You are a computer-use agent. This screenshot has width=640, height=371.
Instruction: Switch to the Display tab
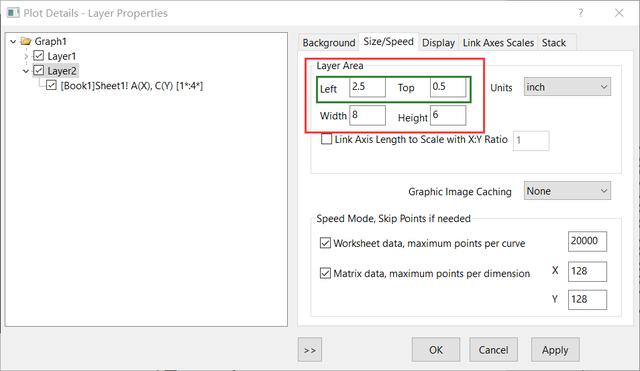[438, 42]
